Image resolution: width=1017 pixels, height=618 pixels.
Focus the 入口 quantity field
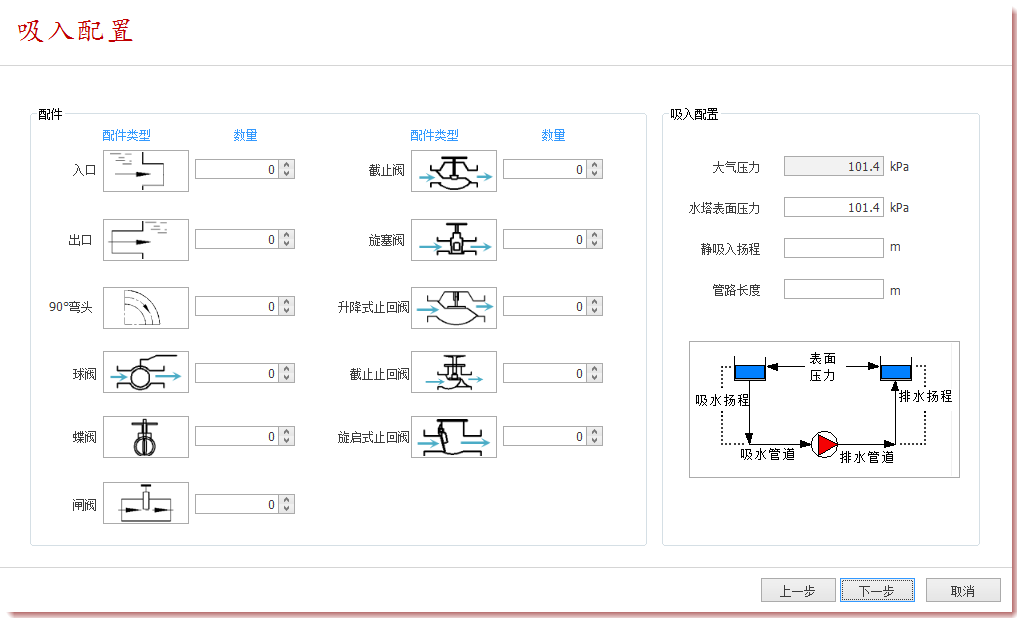237,169
